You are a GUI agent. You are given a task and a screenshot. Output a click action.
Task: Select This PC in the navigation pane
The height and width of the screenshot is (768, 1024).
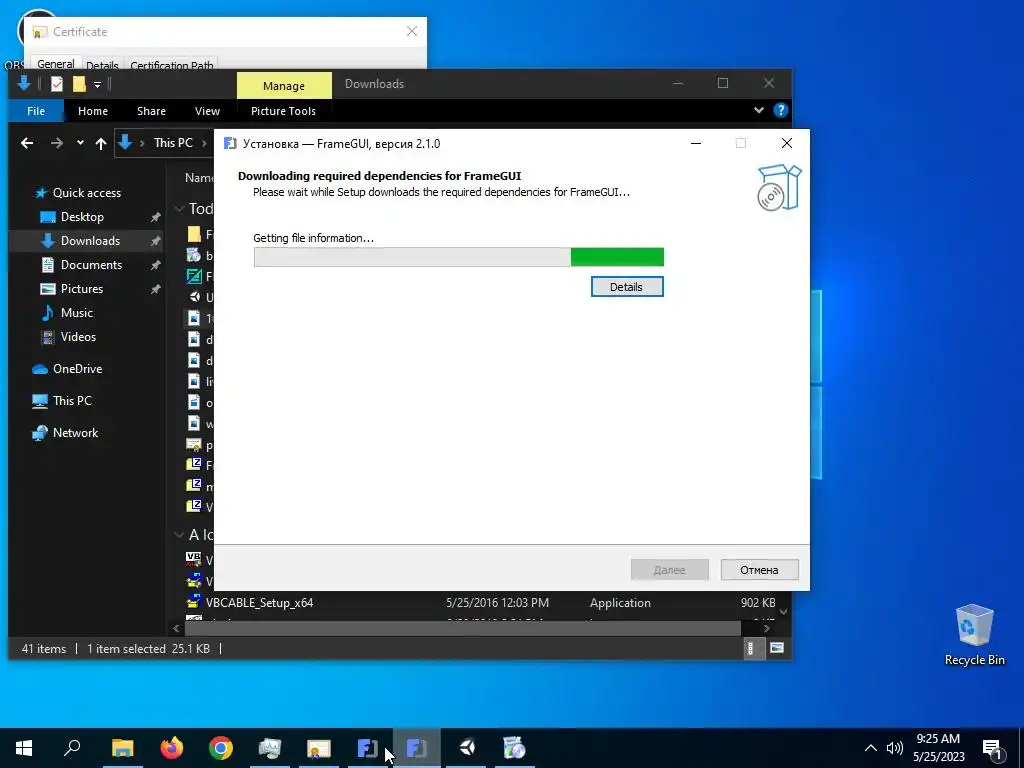click(72, 401)
